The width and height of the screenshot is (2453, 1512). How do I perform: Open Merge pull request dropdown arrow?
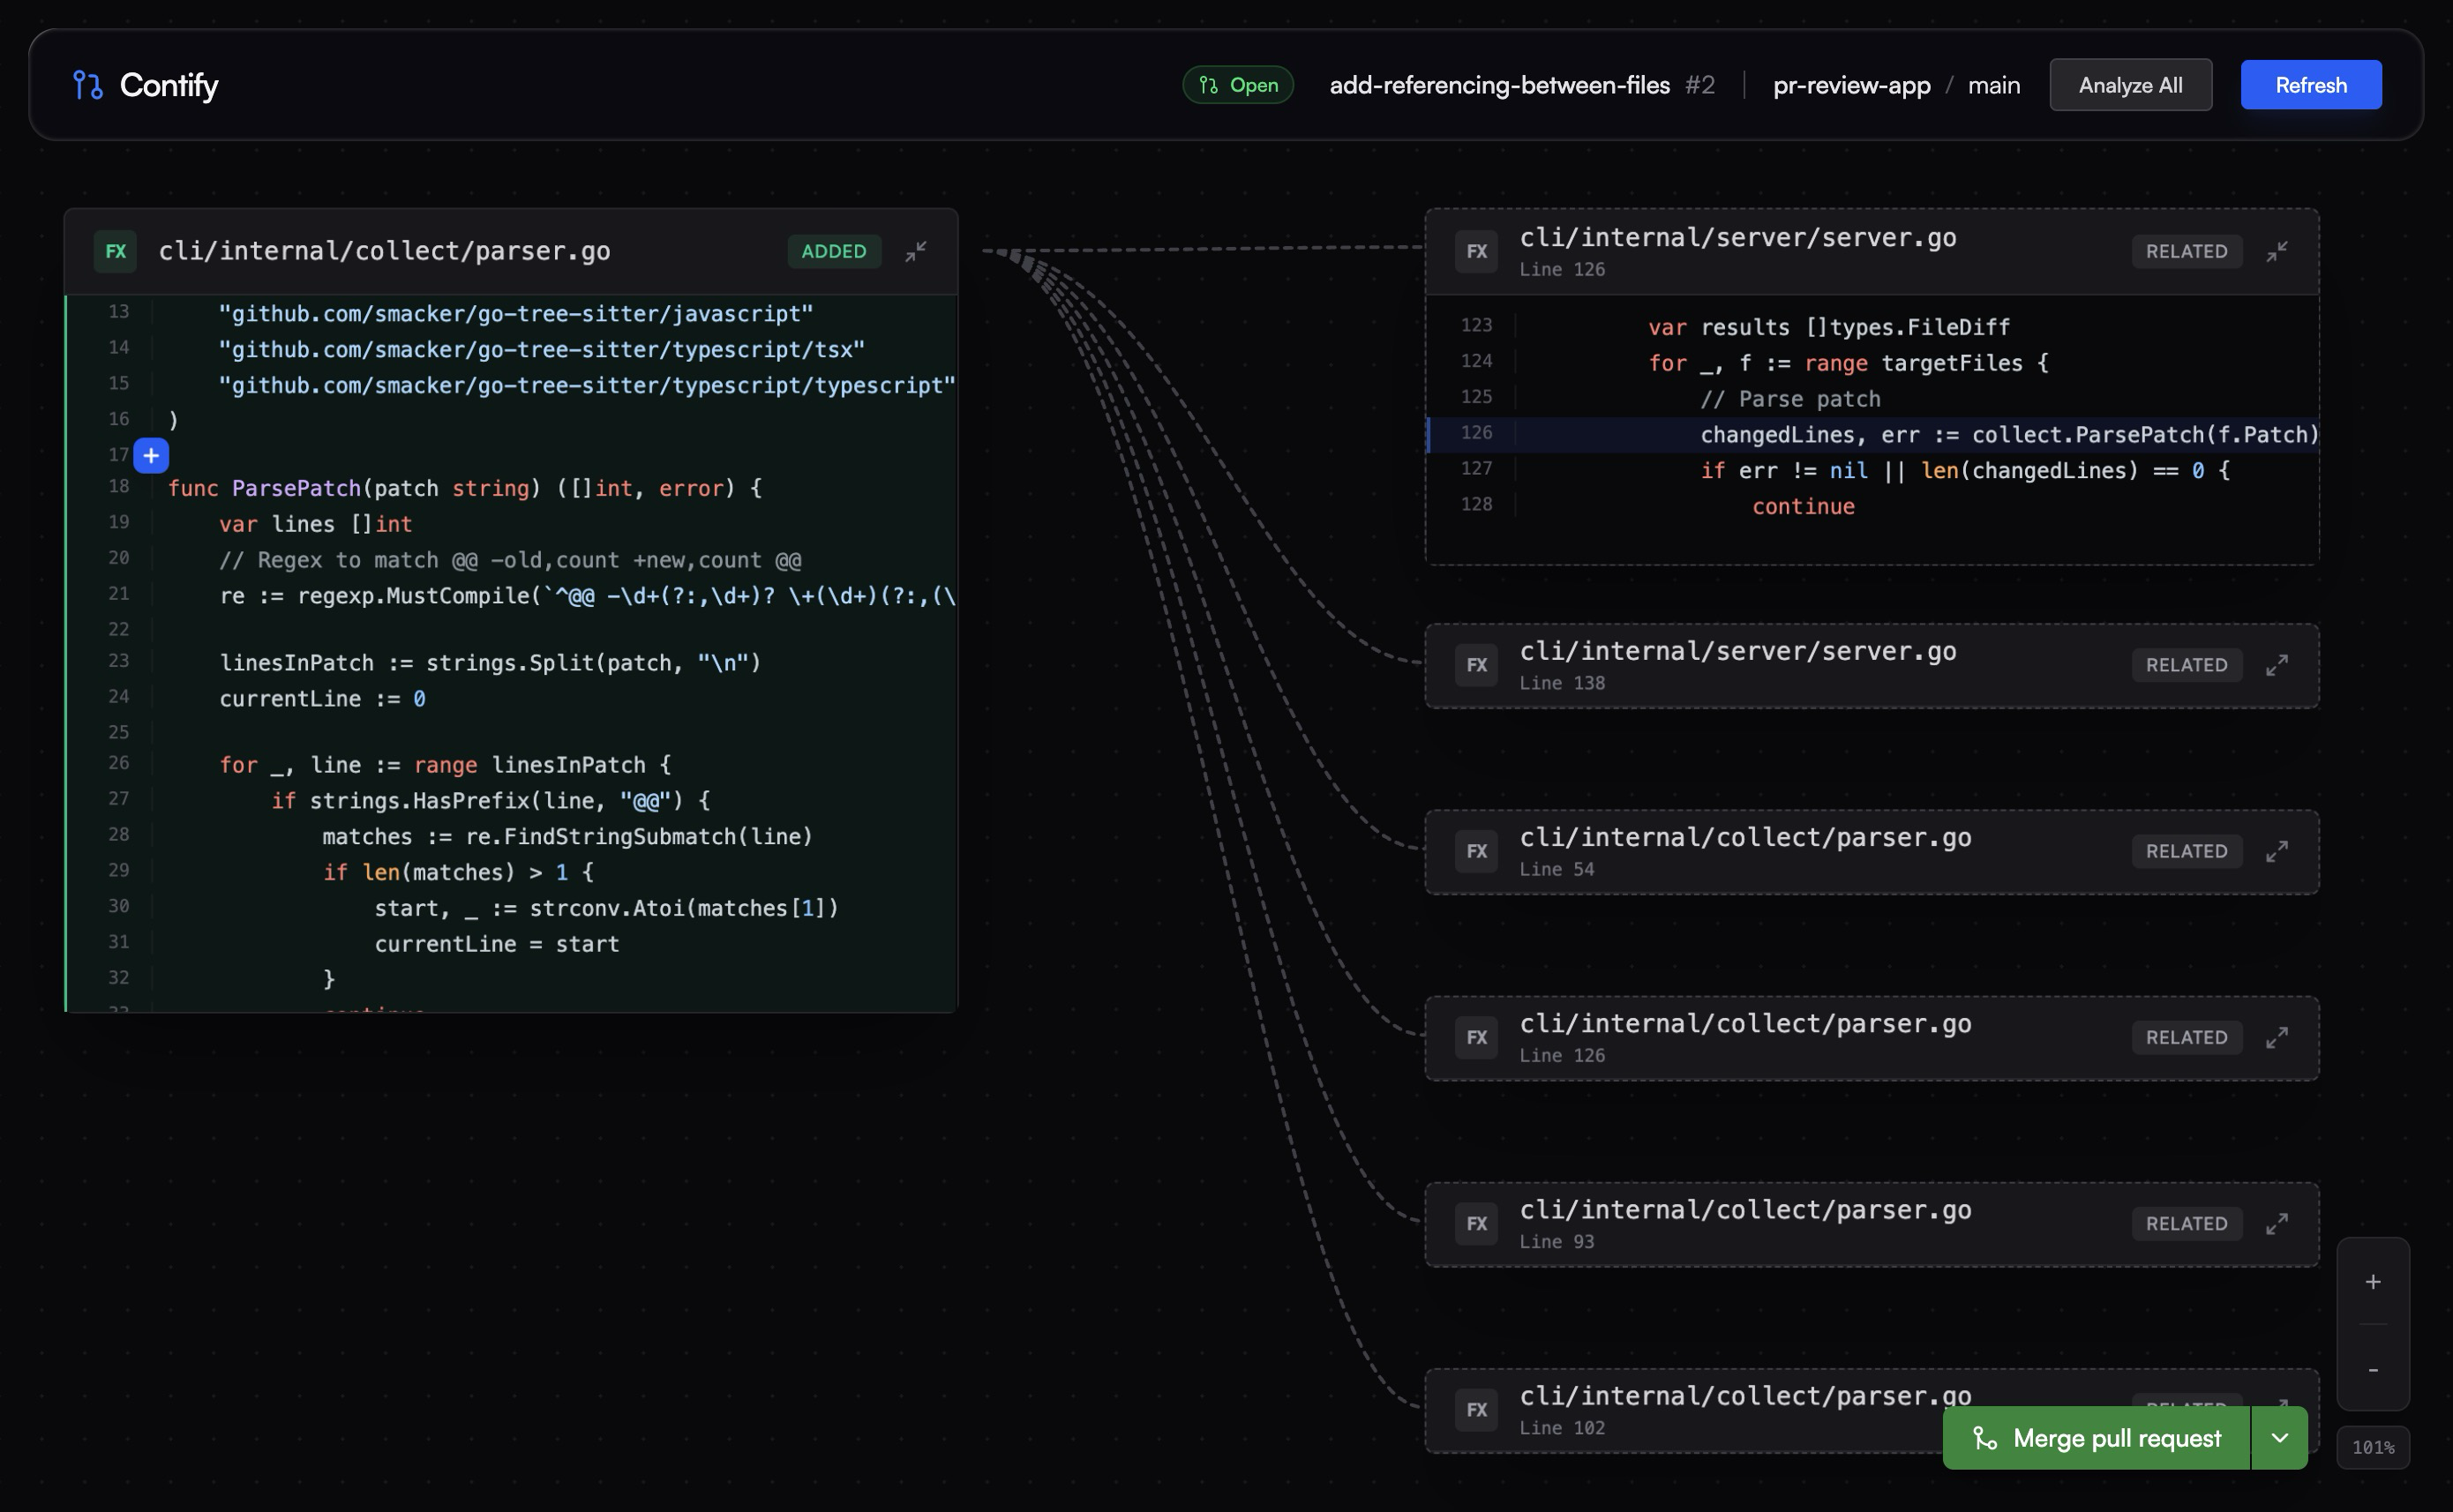2279,1438
